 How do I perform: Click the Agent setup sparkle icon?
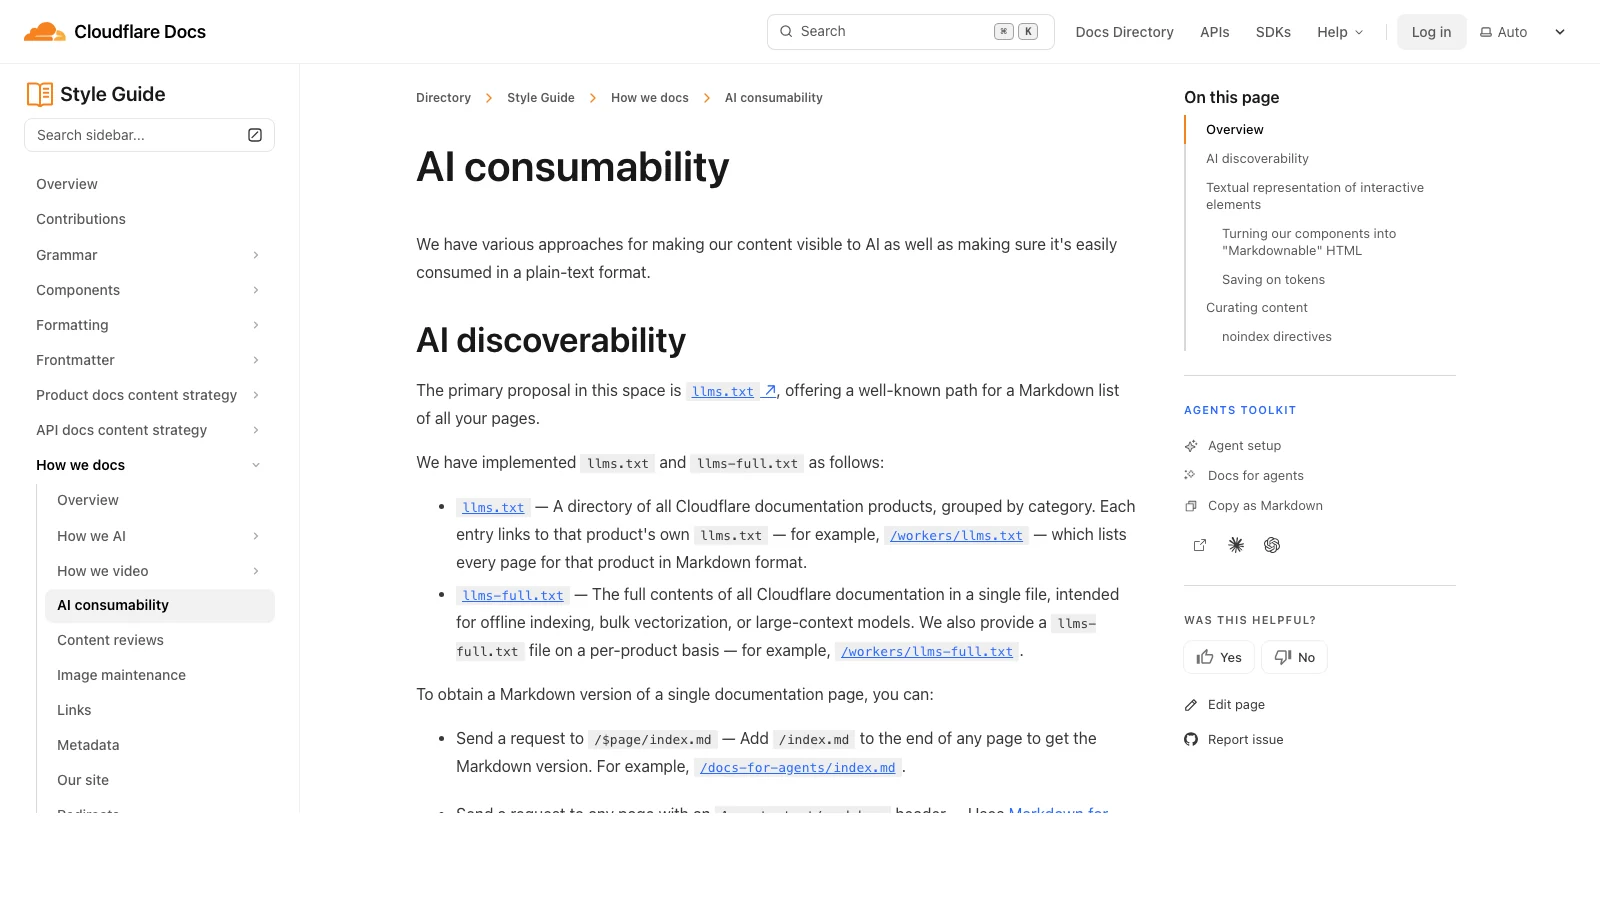pos(1191,446)
